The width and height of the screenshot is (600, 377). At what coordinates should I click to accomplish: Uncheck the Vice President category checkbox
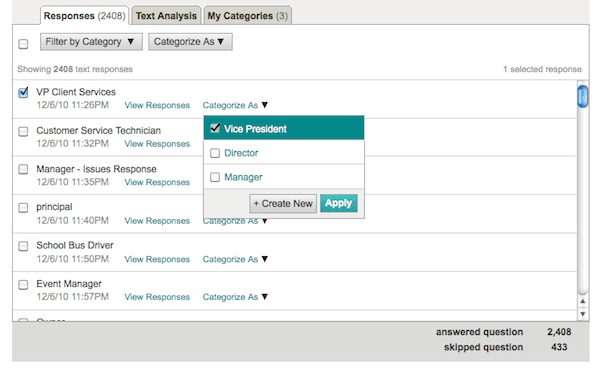pos(215,128)
